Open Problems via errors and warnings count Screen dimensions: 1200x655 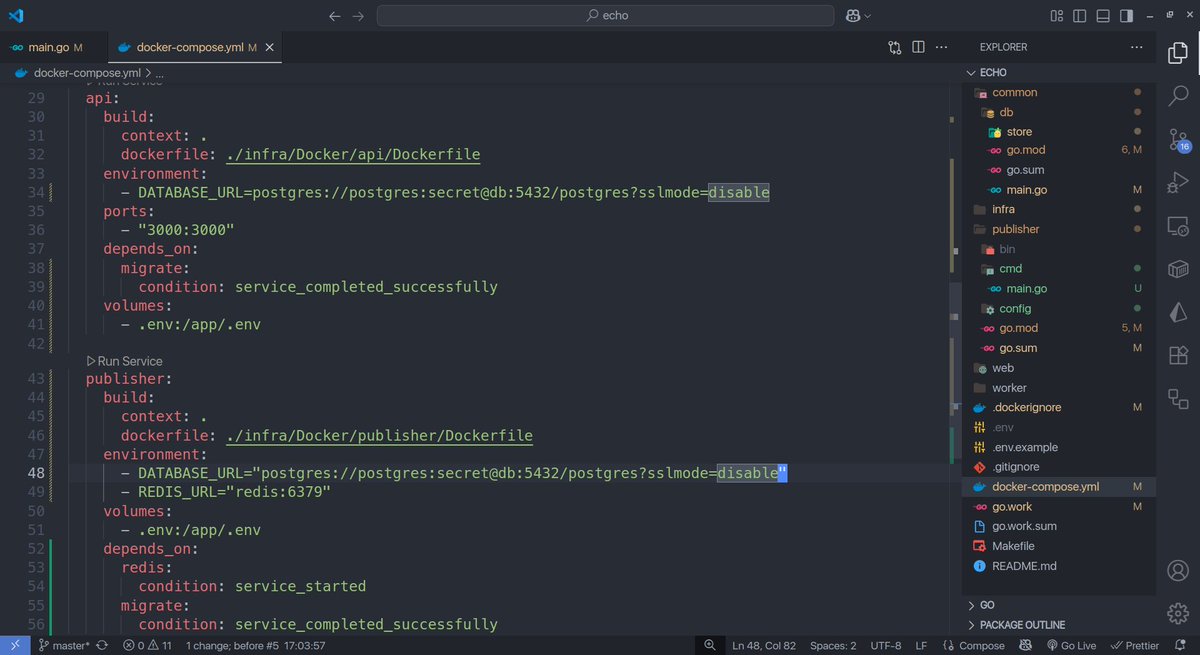point(148,645)
